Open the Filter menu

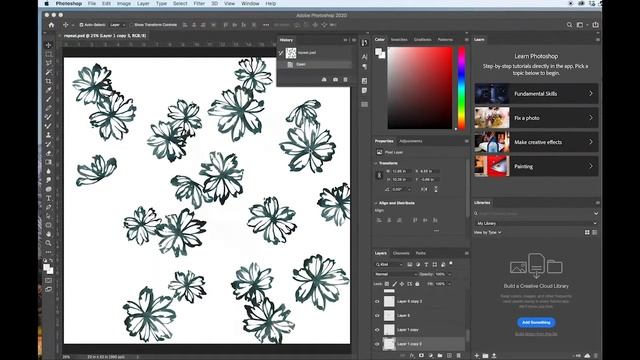click(x=199, y=3)
